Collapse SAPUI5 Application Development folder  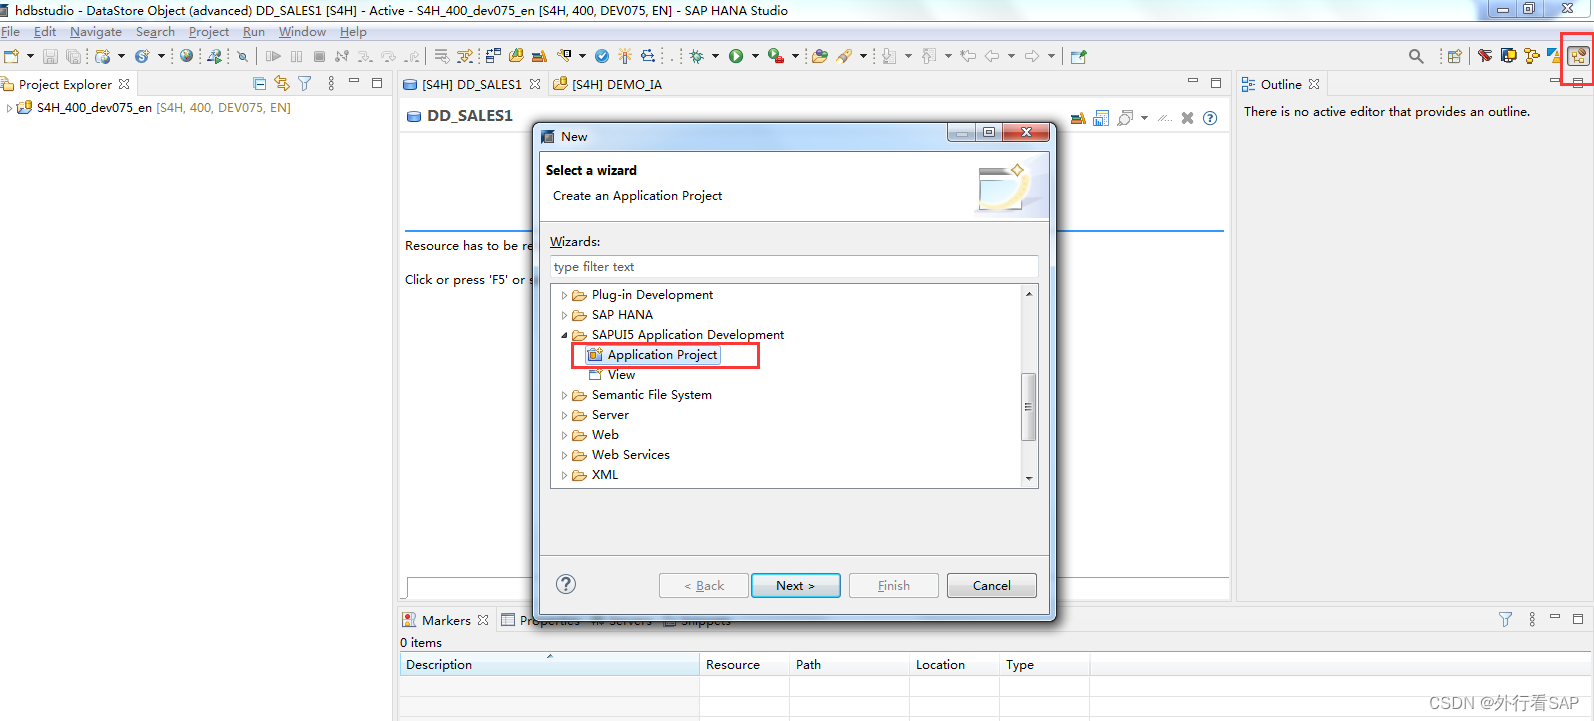[564, 335]
